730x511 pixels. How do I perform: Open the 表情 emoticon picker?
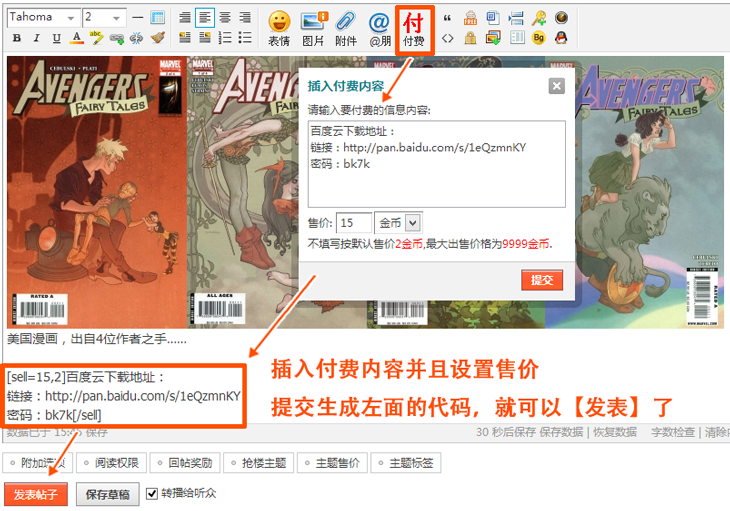[x=279, y=28]
